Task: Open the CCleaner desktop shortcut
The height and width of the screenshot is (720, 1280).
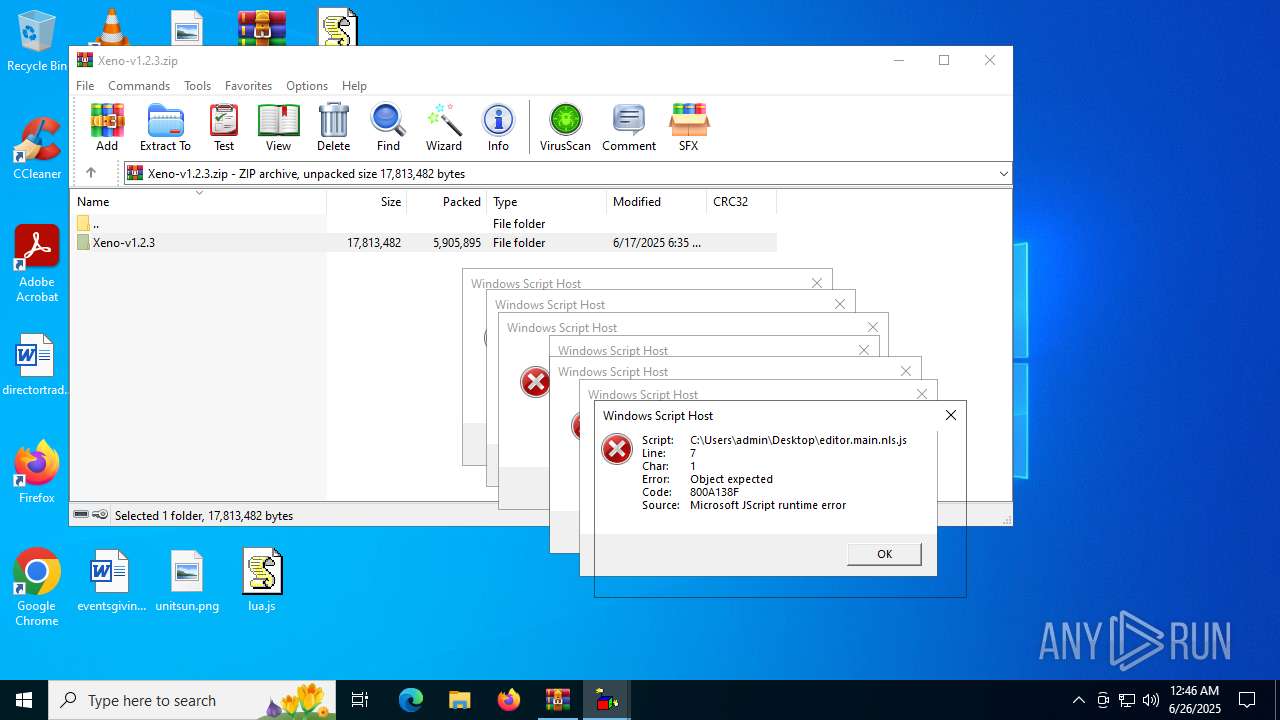Action: pos(37,149)
